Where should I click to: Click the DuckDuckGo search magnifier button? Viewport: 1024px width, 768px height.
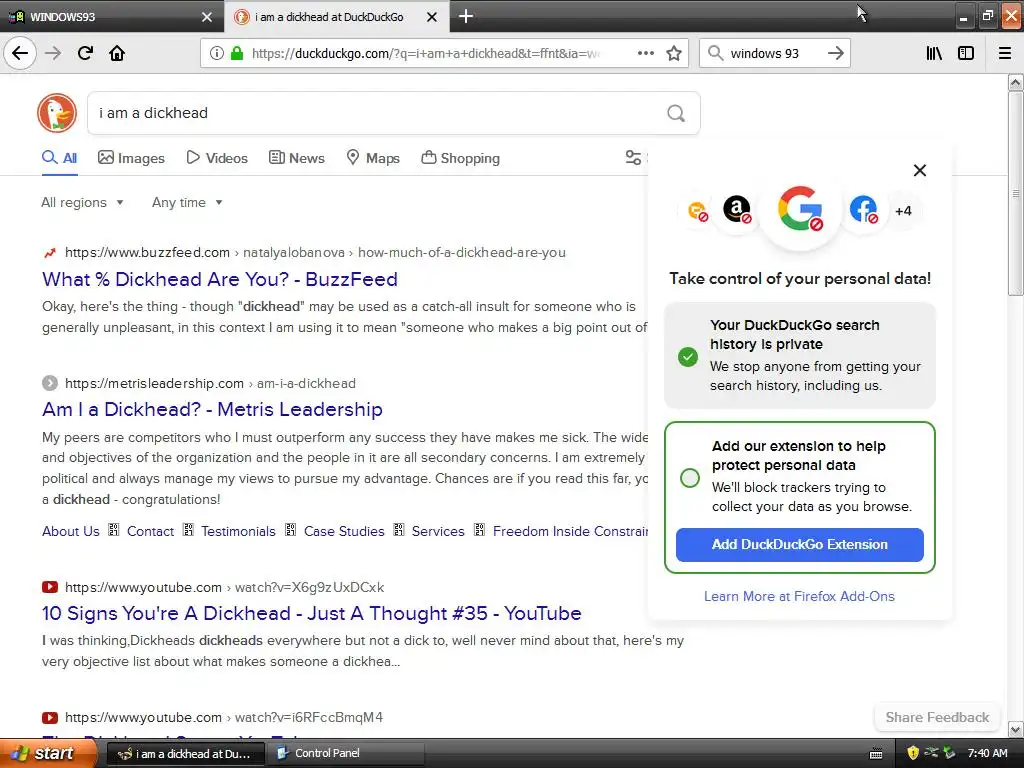pyautogui.click(x=676, y=114)
